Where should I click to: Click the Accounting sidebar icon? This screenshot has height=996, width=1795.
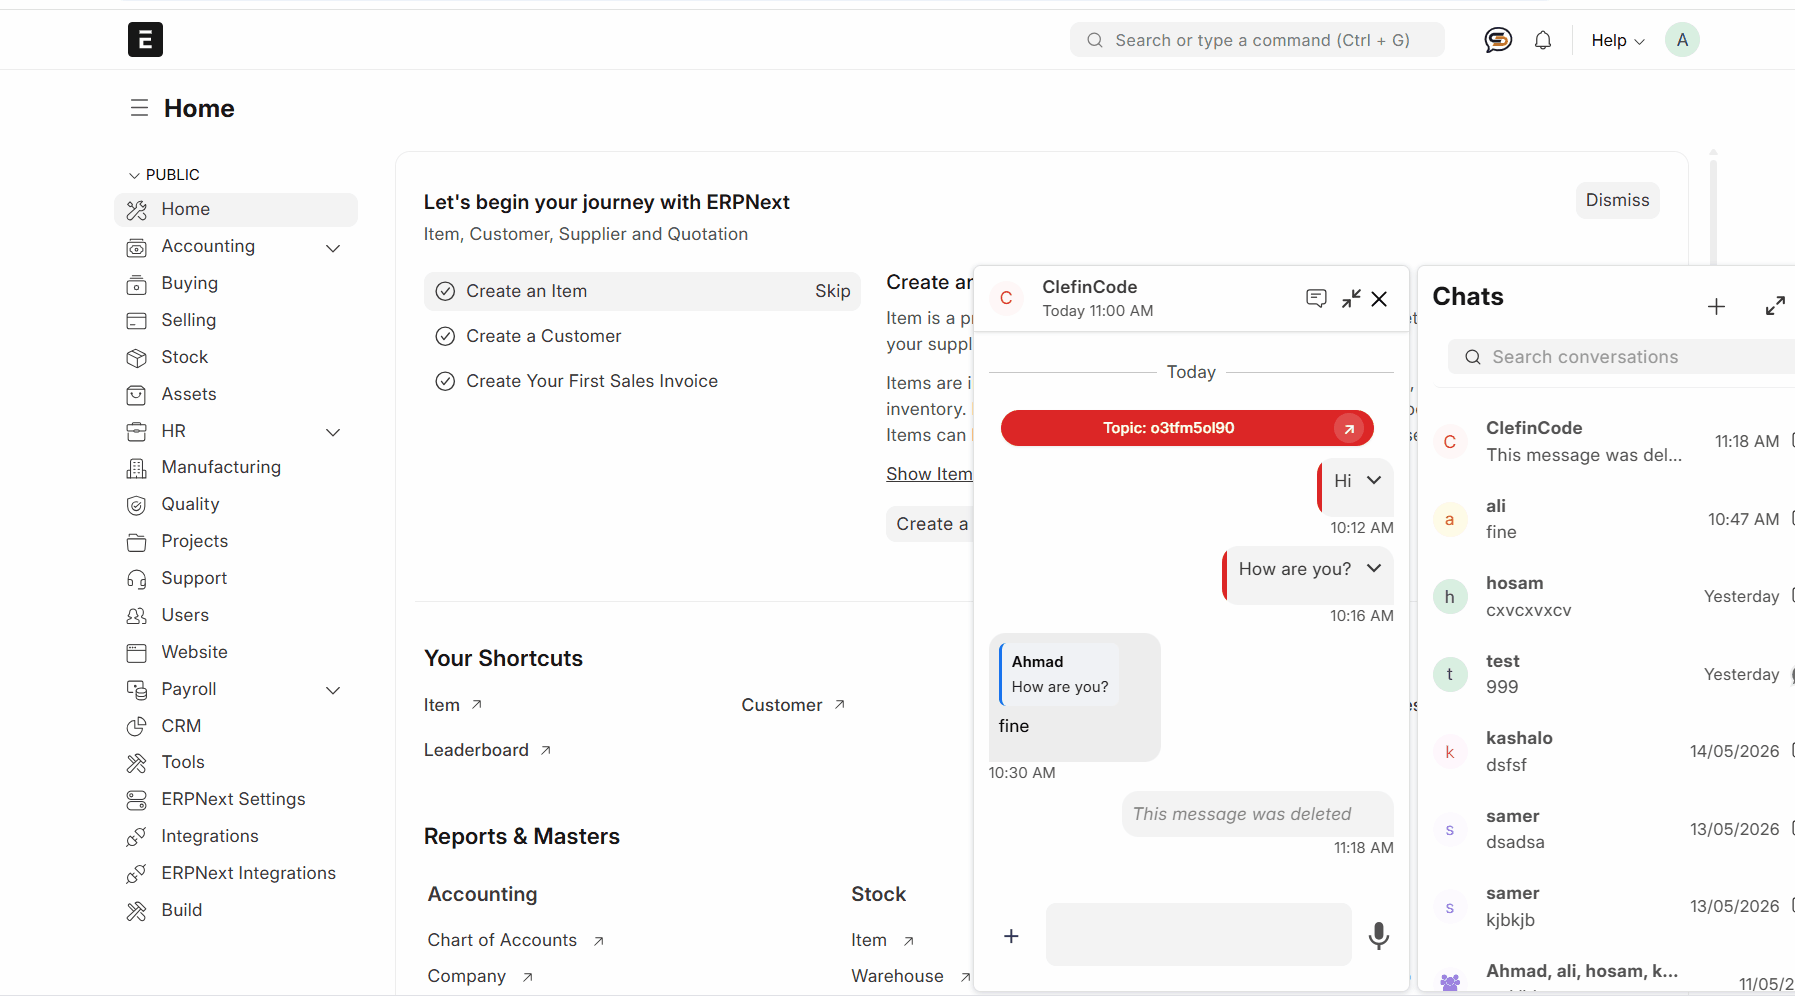pyautogui.click(x=137, y=247)
